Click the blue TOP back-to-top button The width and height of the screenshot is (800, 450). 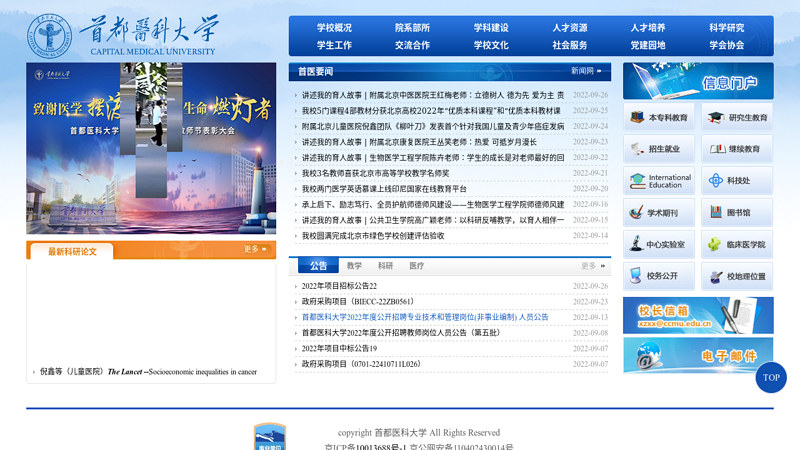[771, 378]
